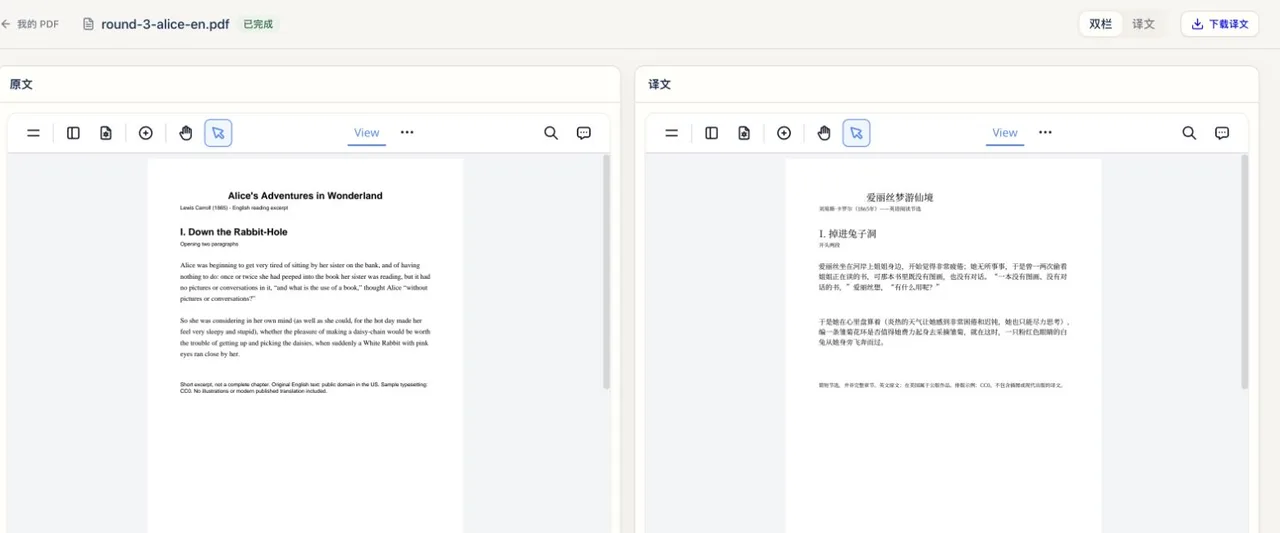Click the Opening two paragraphs subtitle
The width and height of the screenshot is (1280, 533).
pyautogui.click(x=209, y=244)
